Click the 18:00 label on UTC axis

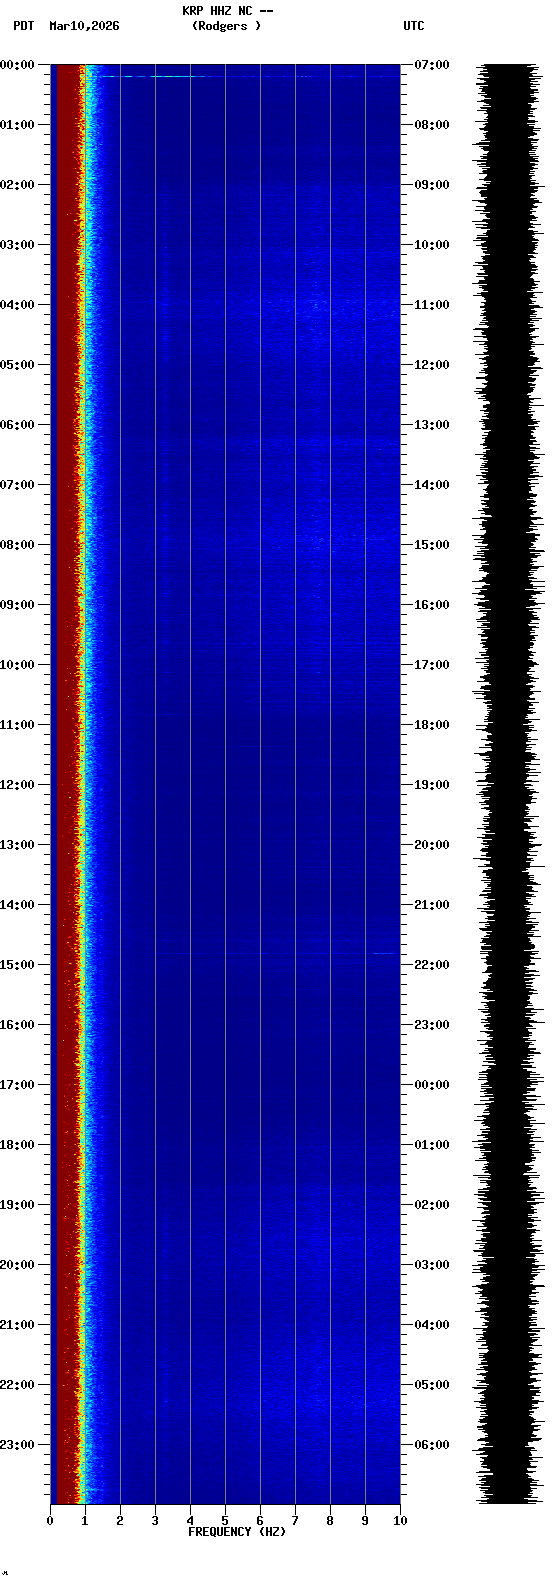[432, 725]
